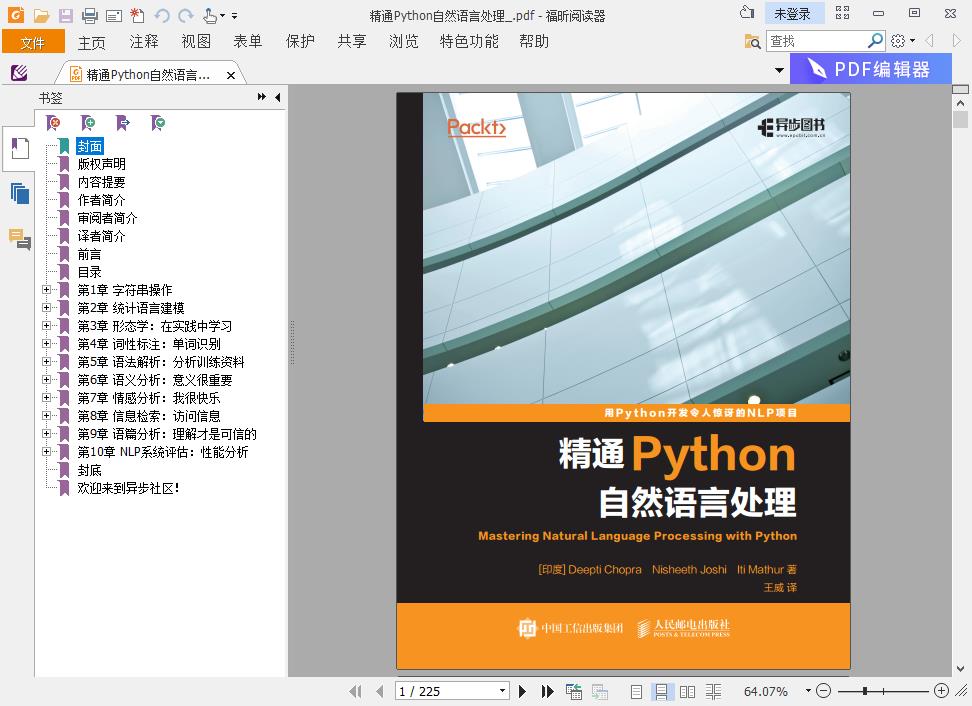Click the zoom slider handle

(865, 691)
